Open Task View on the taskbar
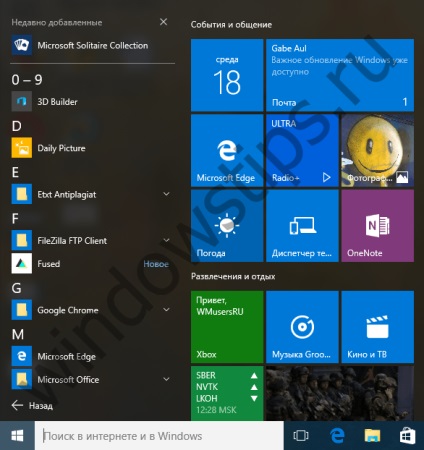 301,435
